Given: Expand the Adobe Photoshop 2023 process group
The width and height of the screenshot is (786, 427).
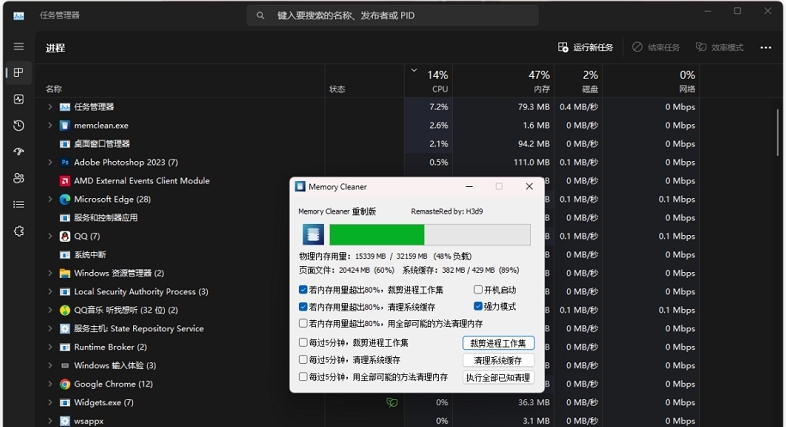Looking at the screenshot, I should 49,162.
